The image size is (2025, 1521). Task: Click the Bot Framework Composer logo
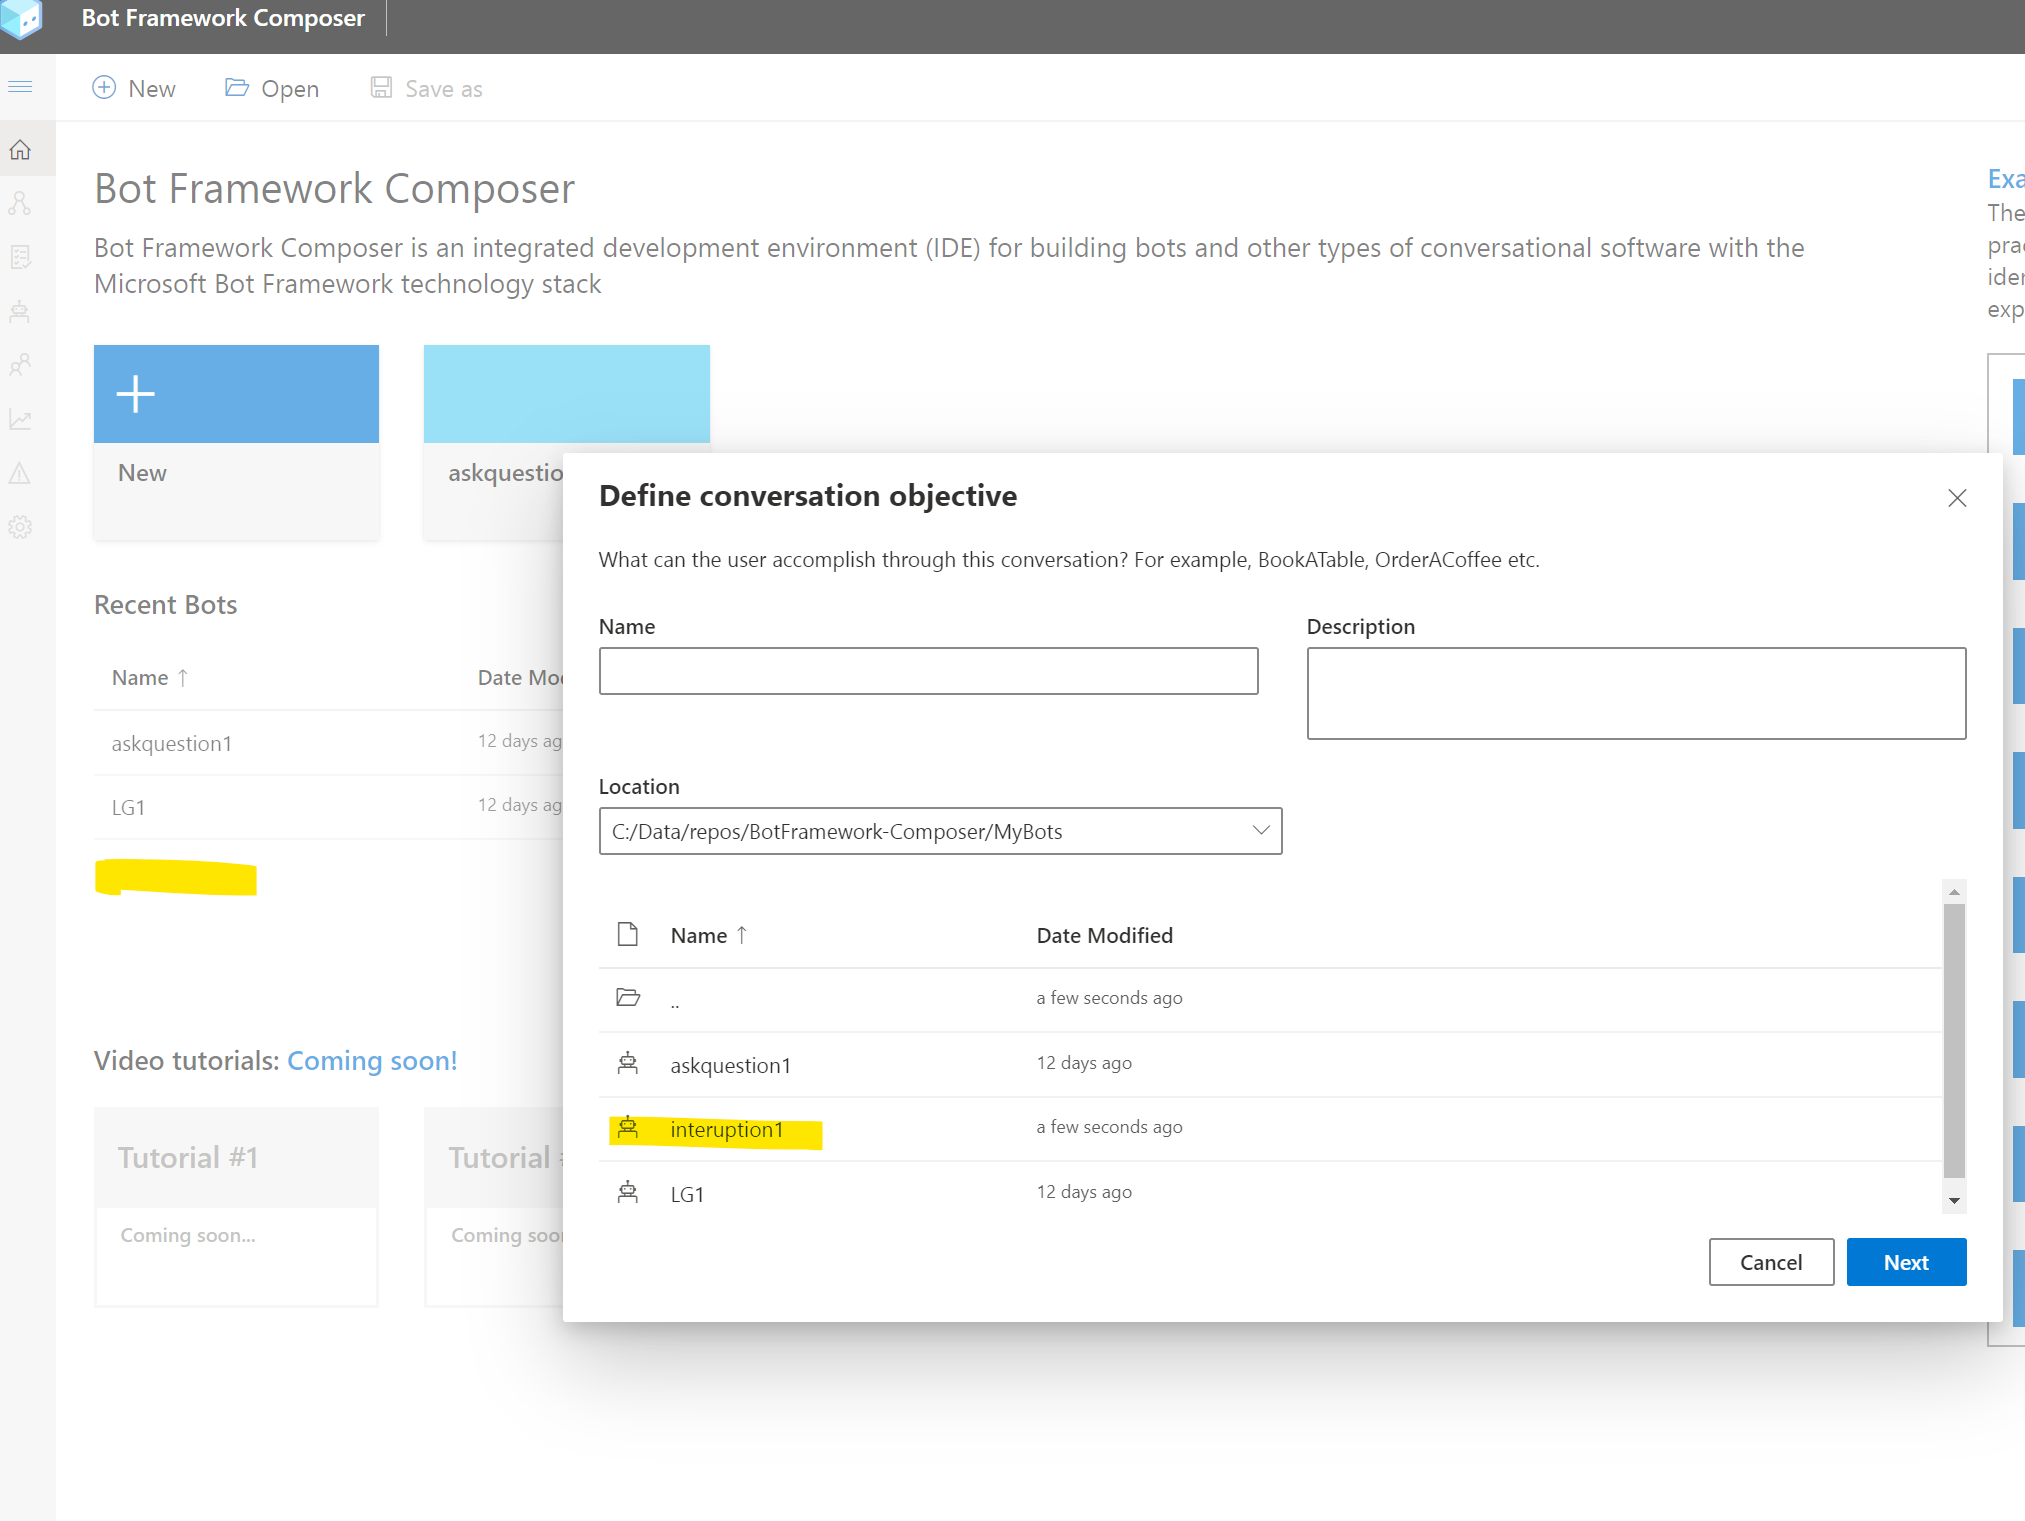point(20,20)
